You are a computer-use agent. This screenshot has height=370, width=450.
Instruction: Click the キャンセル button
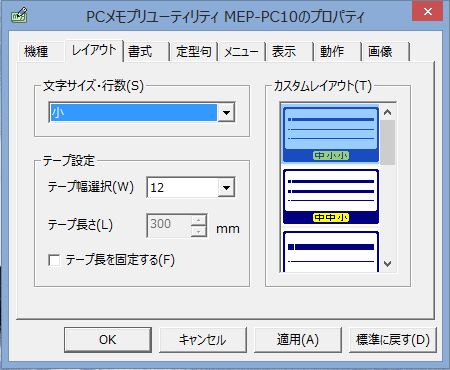203,340
